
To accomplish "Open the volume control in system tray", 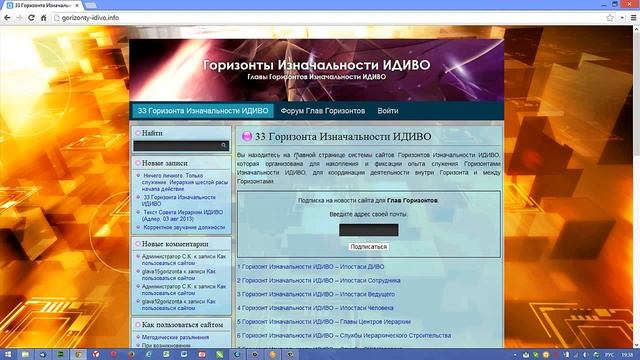I will [586, 355].
